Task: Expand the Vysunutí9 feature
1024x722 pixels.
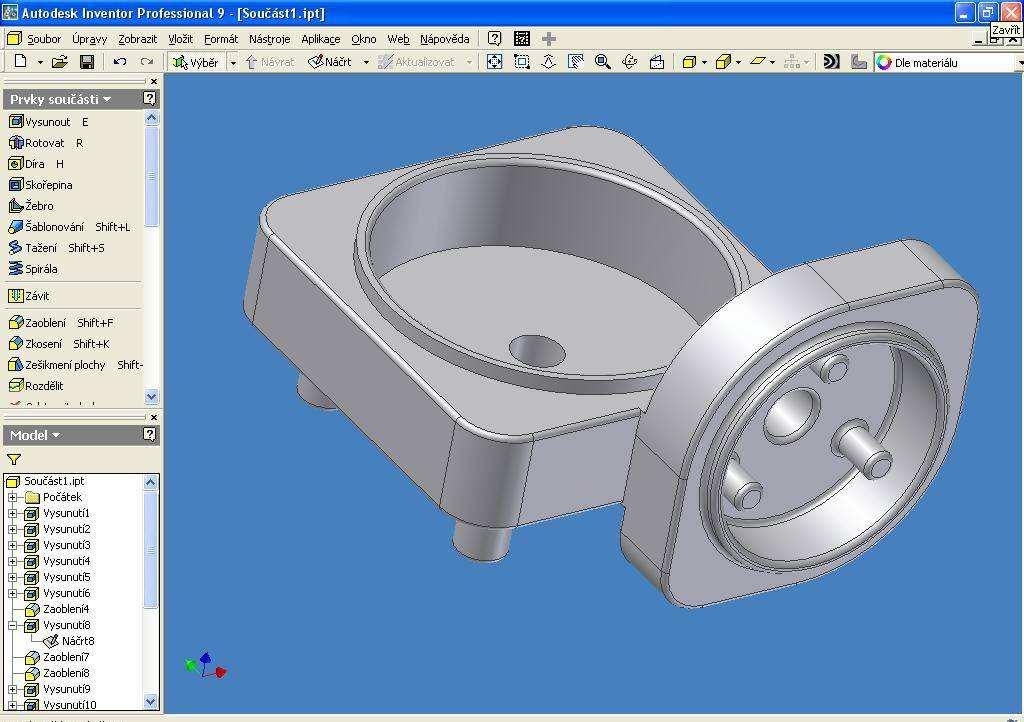Action: tap(12, 689)
